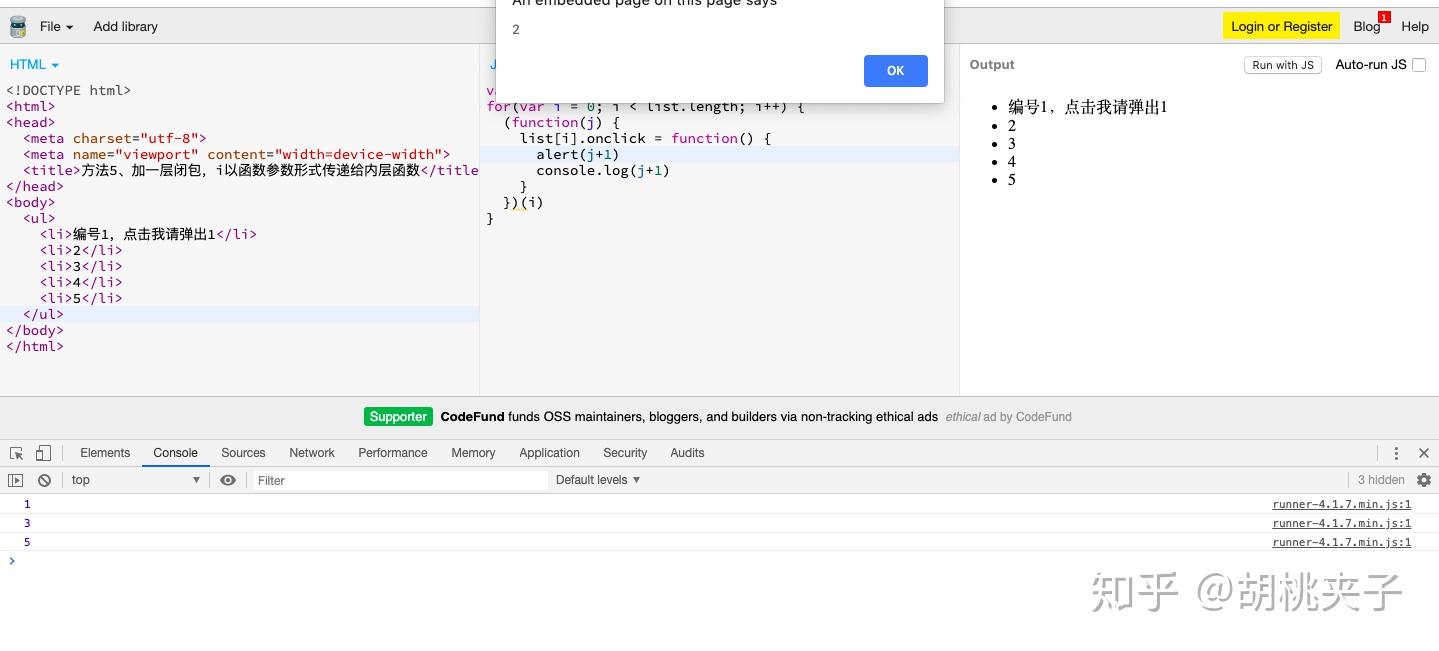The width and height of the screenshot is (1439, 651).
Task: Click Login or Register button
Action: click(x=1281, y=26)
